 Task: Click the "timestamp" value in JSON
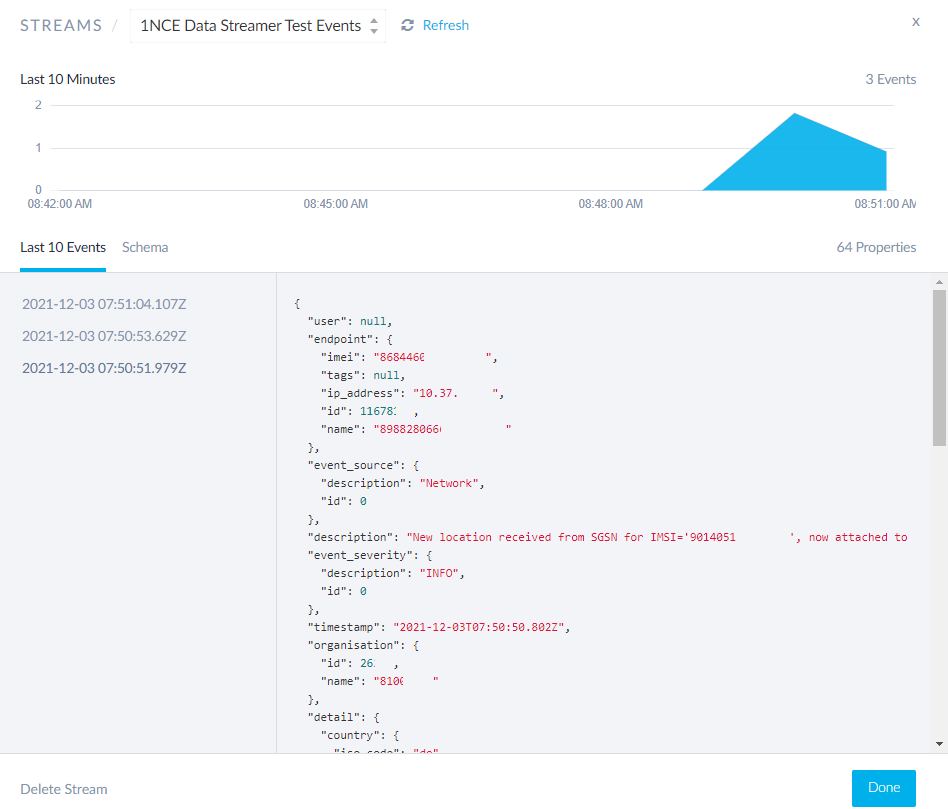481,627
